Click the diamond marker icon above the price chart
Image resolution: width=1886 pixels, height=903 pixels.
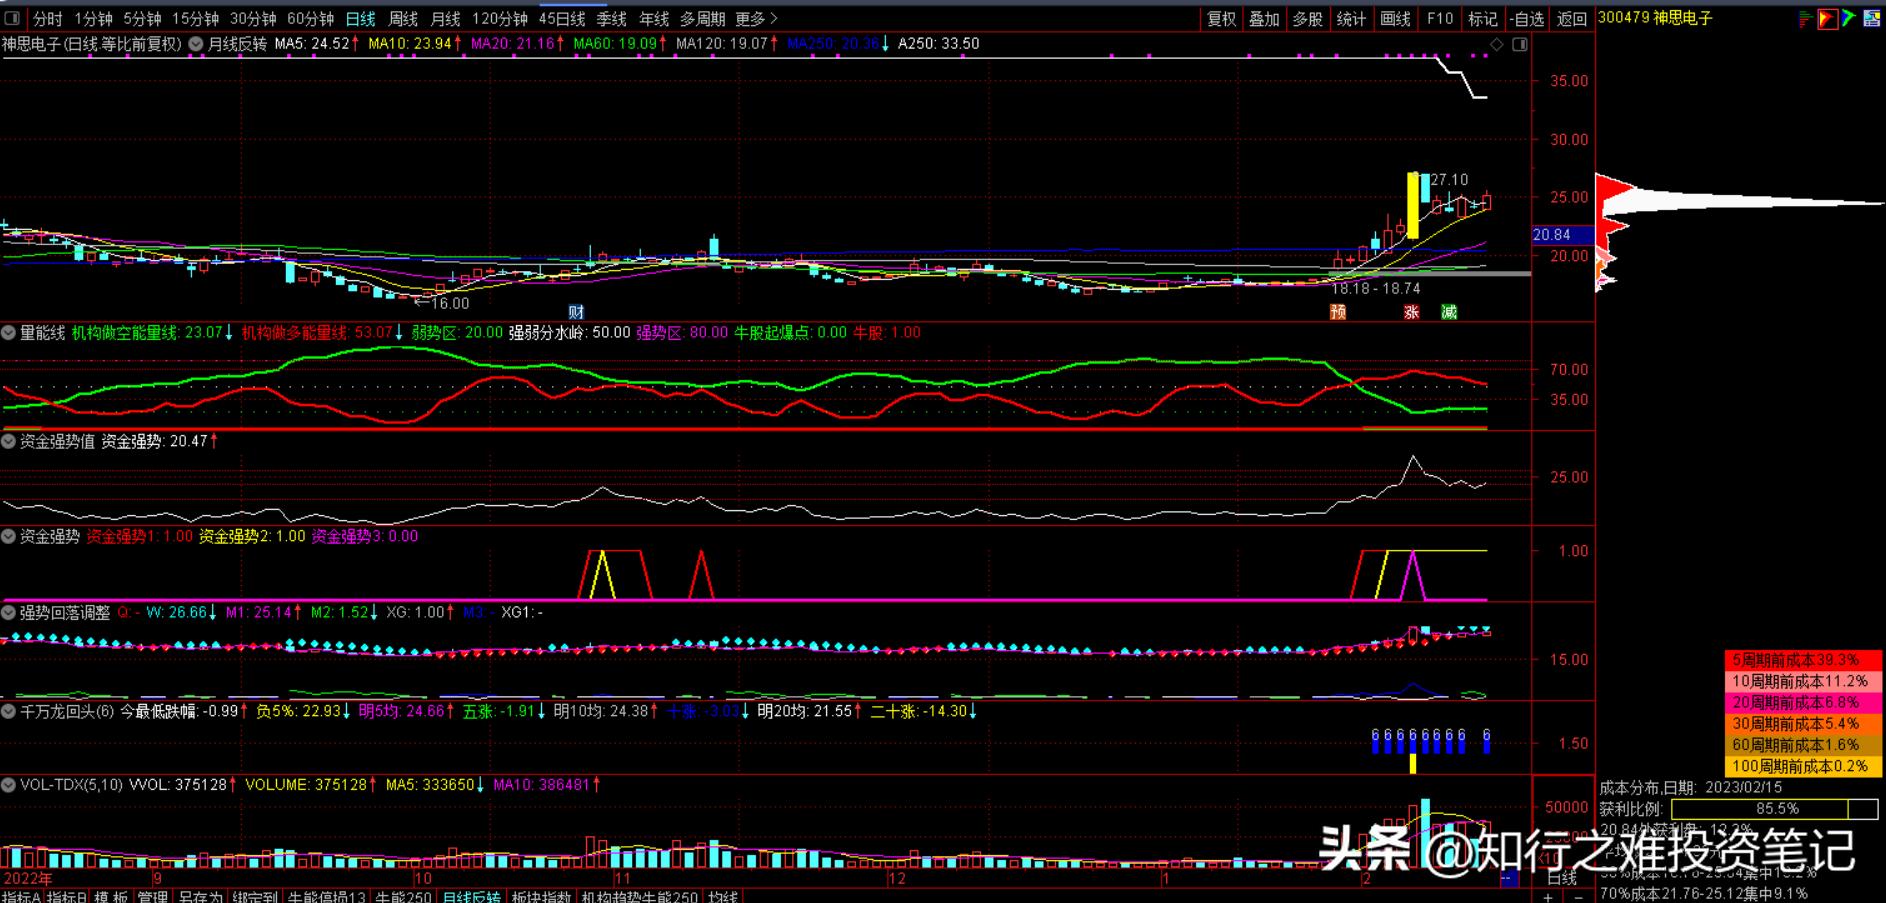1496,44
